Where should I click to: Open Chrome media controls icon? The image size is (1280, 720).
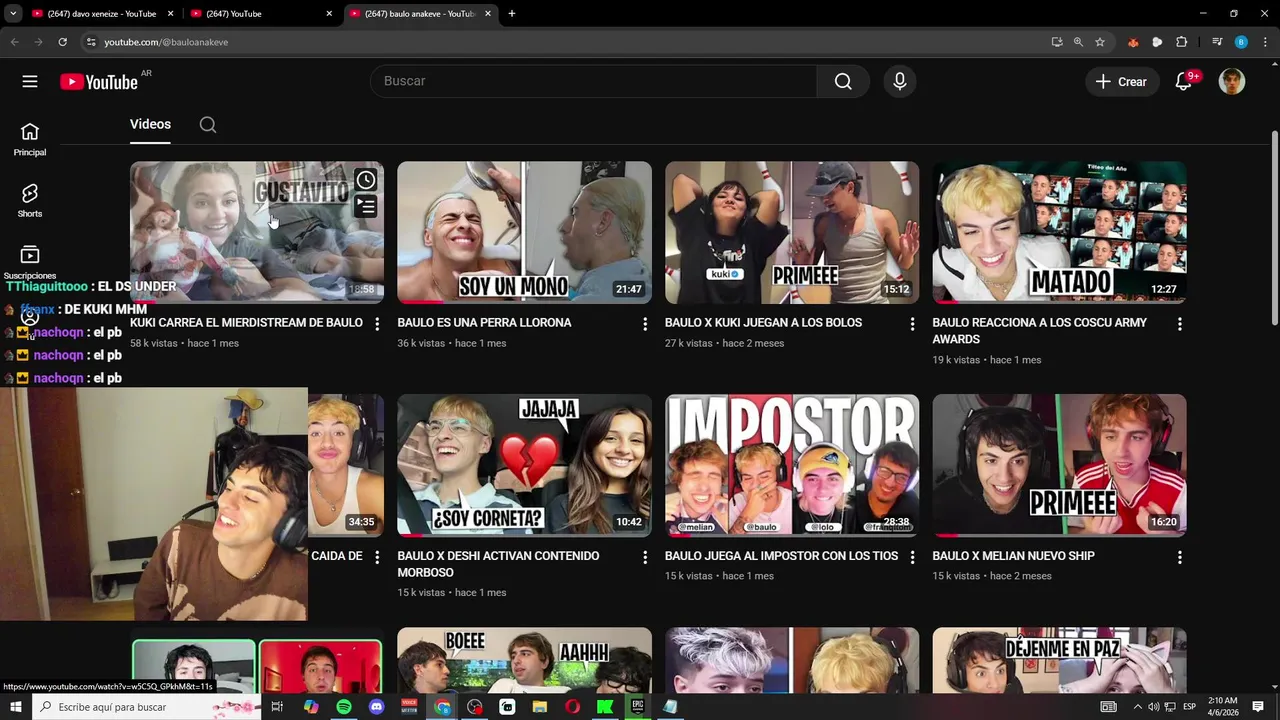pos(1217,42)
